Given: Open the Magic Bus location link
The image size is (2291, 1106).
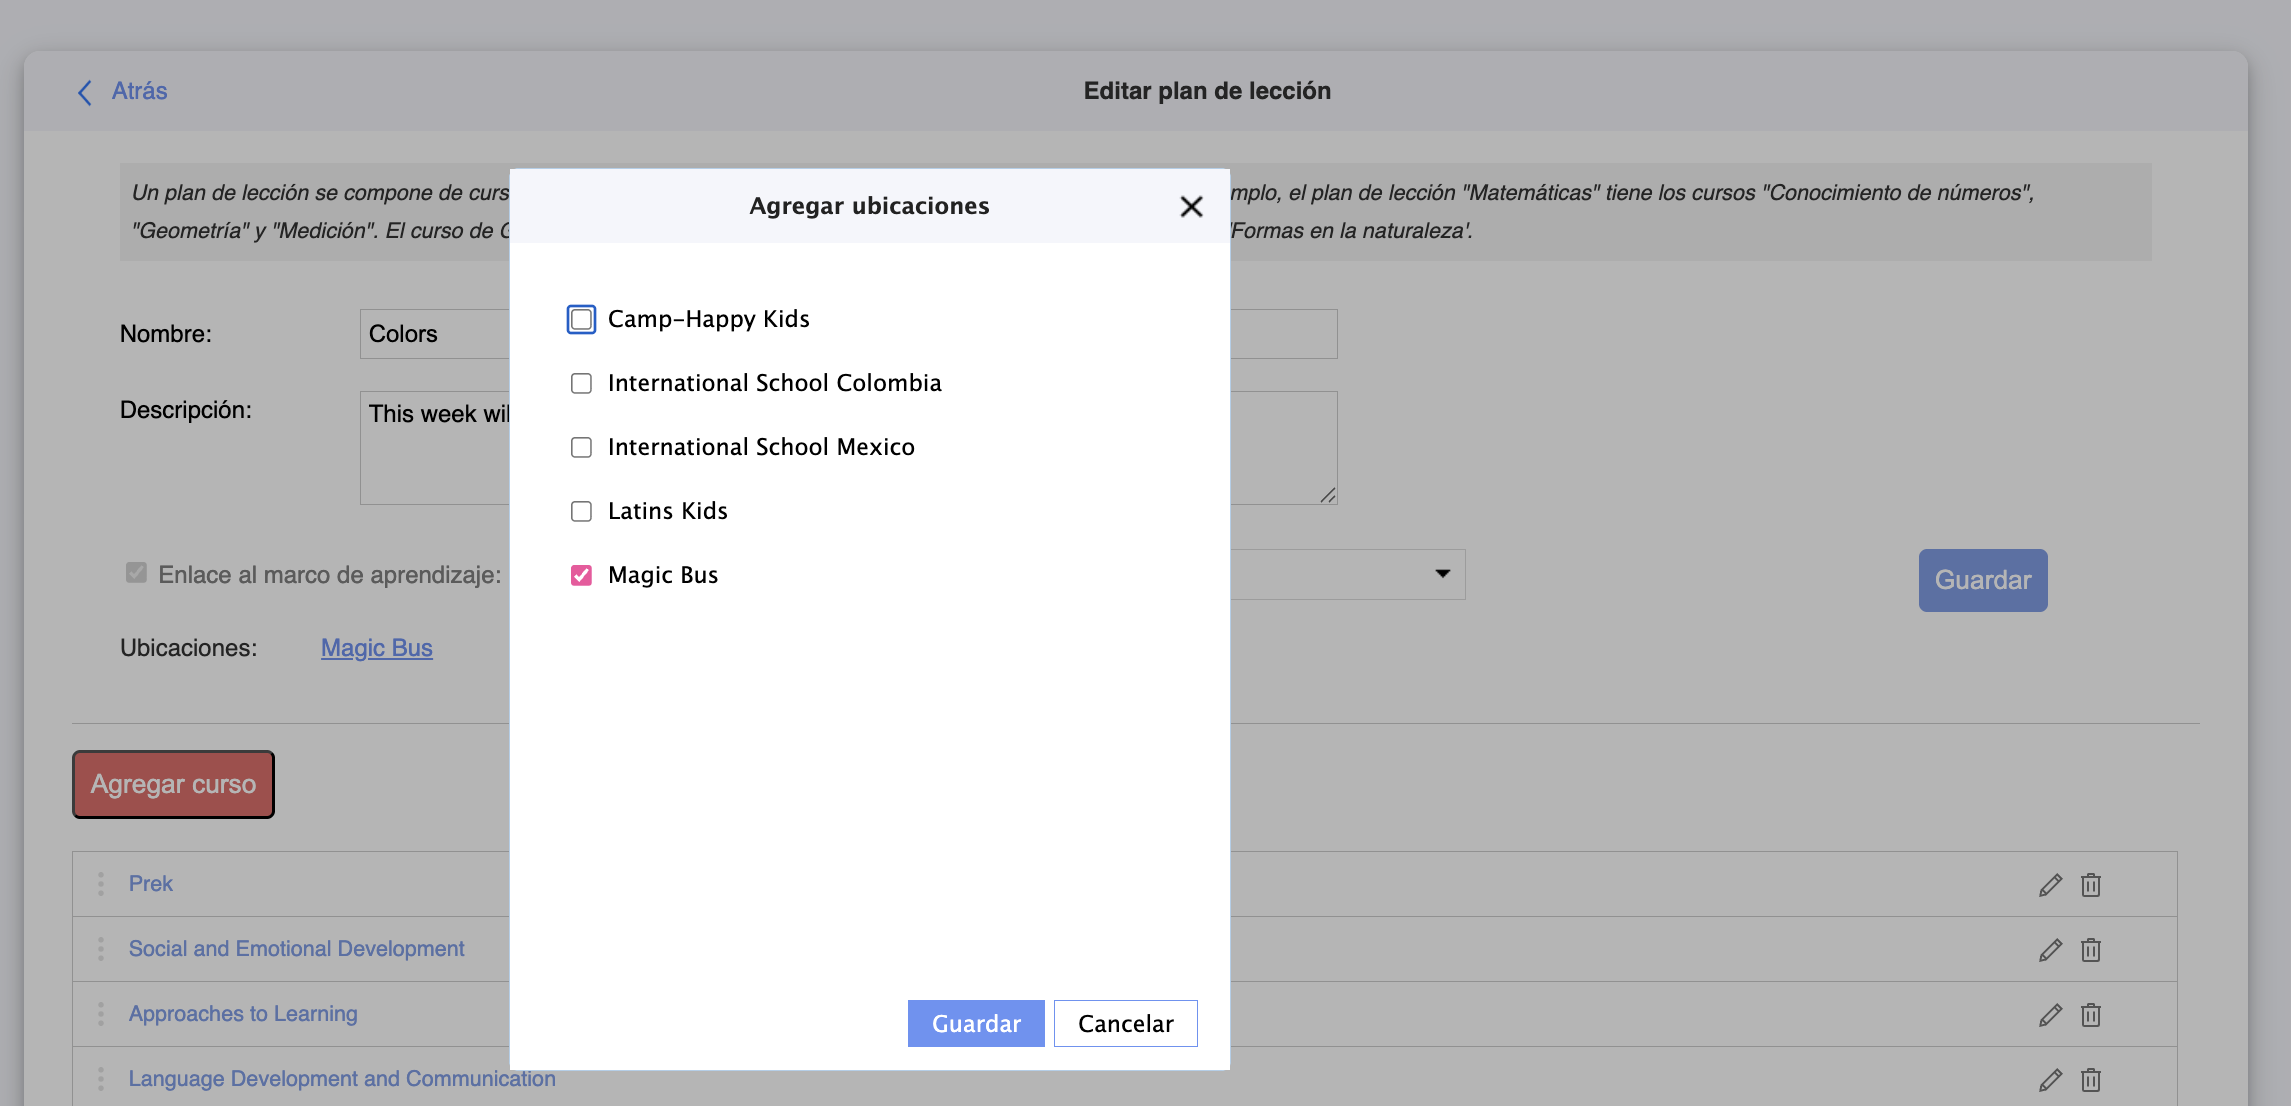Looking at the screenshot, I should tap(376, 648).
